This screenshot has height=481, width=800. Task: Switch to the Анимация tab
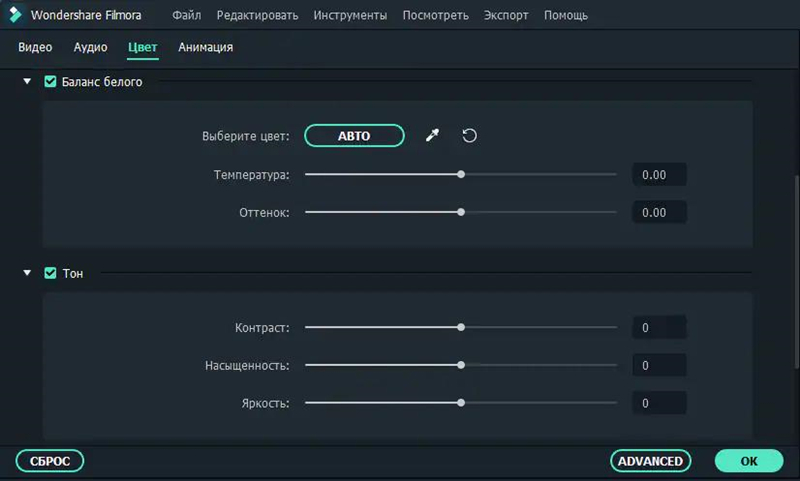(x=206, y=47)
